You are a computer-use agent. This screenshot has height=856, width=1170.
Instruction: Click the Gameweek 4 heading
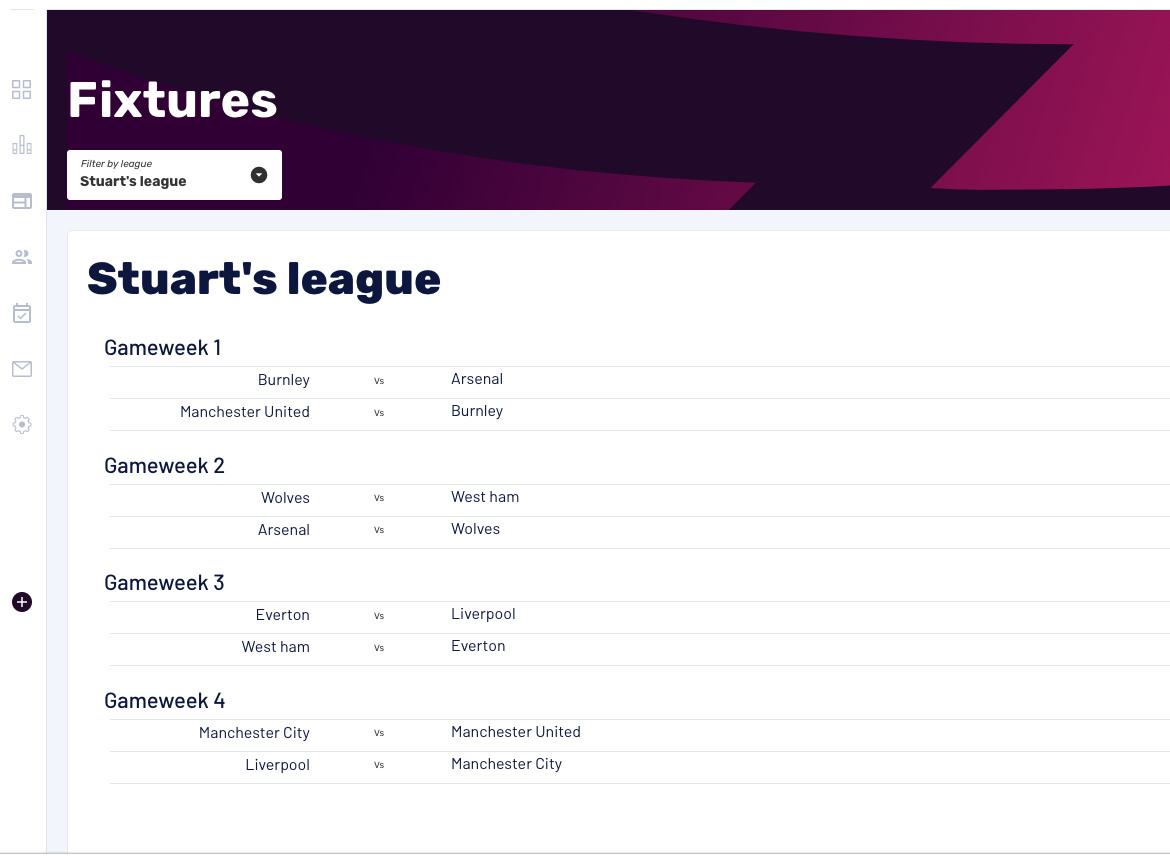point(164,701)
